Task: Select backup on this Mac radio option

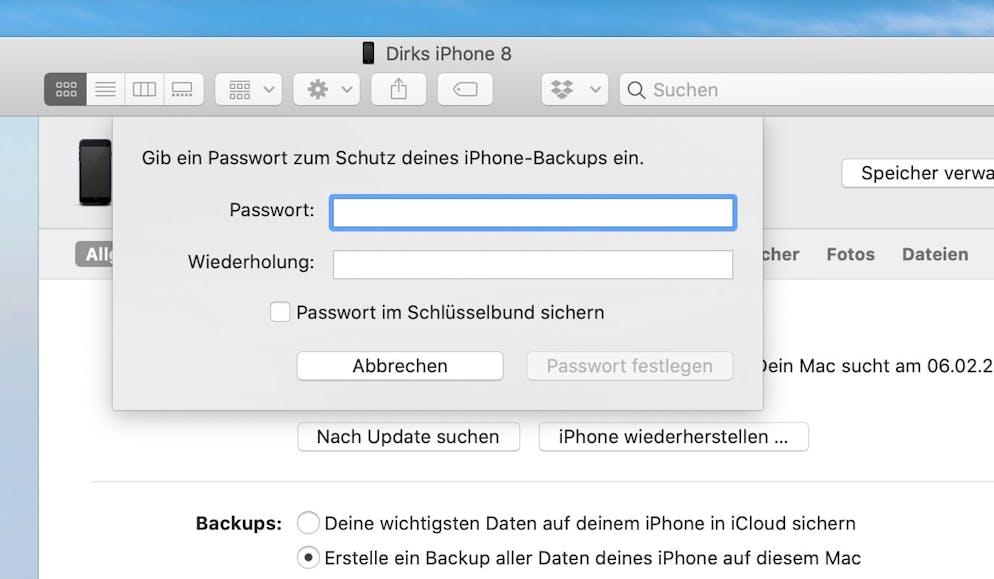Action: [x=308, y=558]
